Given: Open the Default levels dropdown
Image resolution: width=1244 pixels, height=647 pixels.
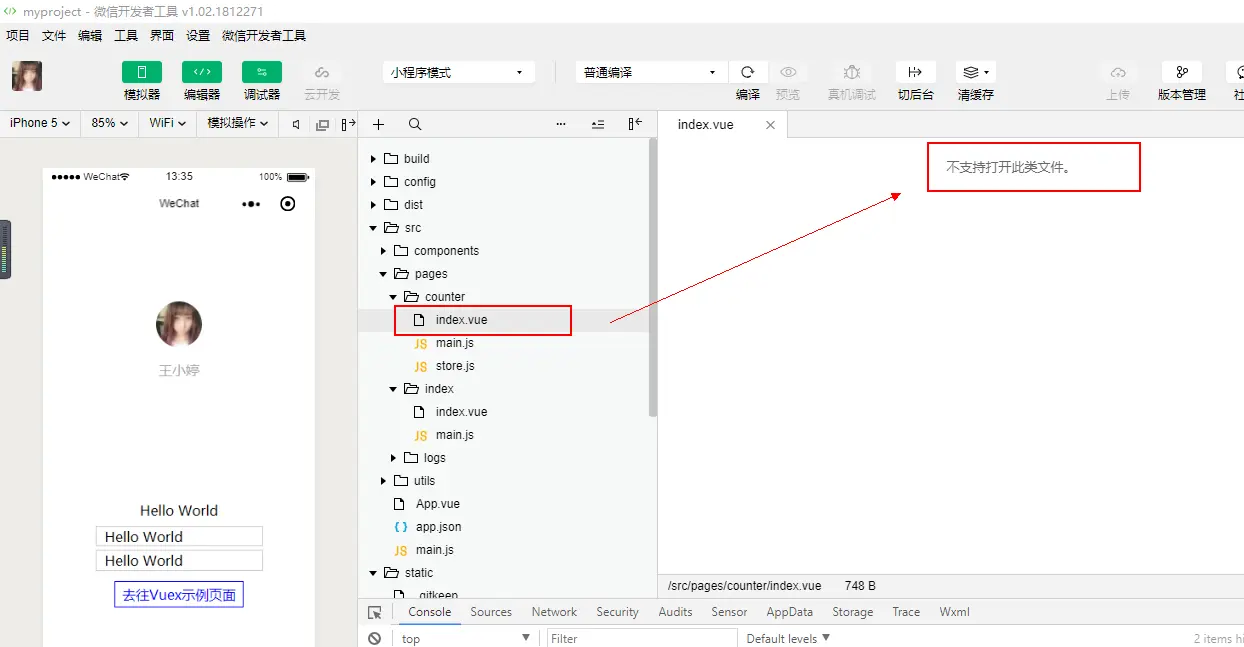Looking at the screenshot, I should 788,638.
